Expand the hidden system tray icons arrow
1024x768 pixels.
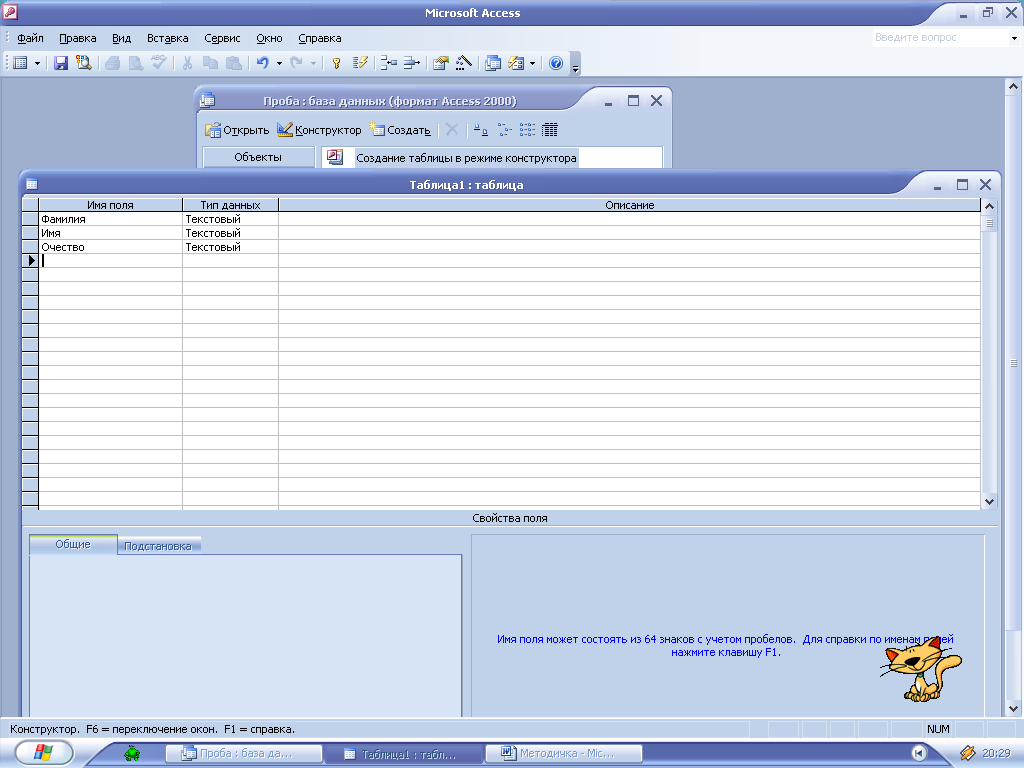(919, 754)
